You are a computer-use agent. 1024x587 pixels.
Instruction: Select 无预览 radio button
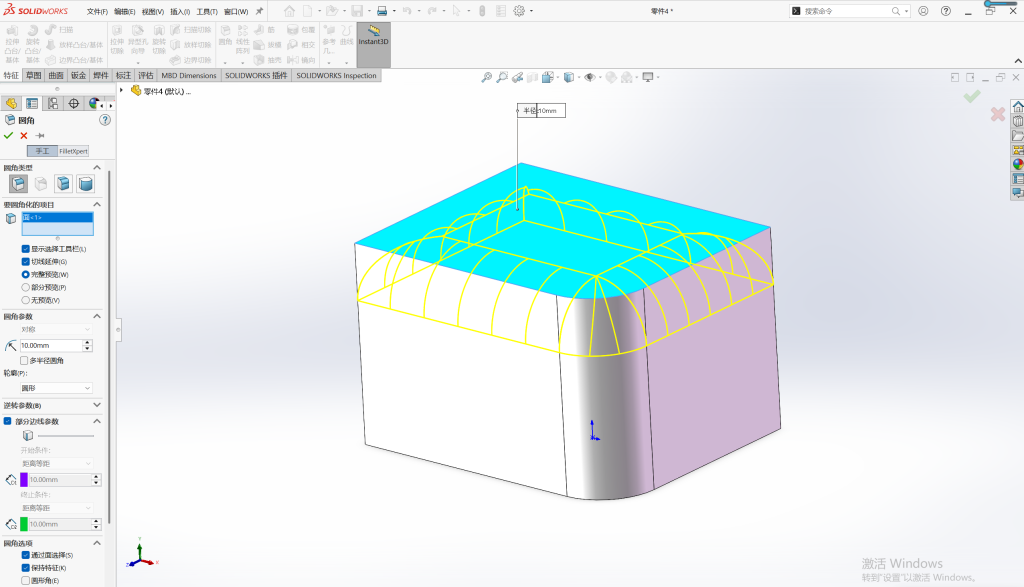point(25,300)
